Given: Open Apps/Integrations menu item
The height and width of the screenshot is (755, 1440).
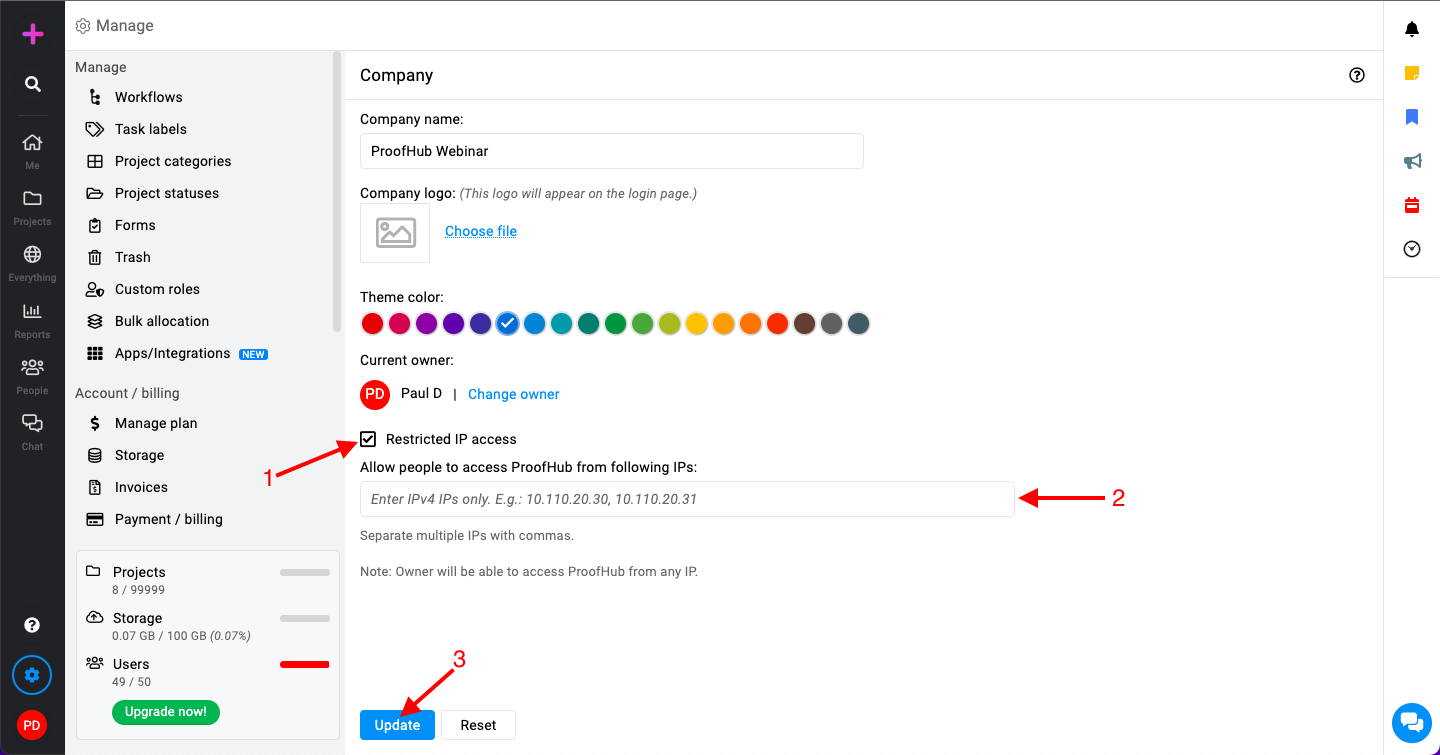Looking at the screenshot, I should (x=173, y=353).
